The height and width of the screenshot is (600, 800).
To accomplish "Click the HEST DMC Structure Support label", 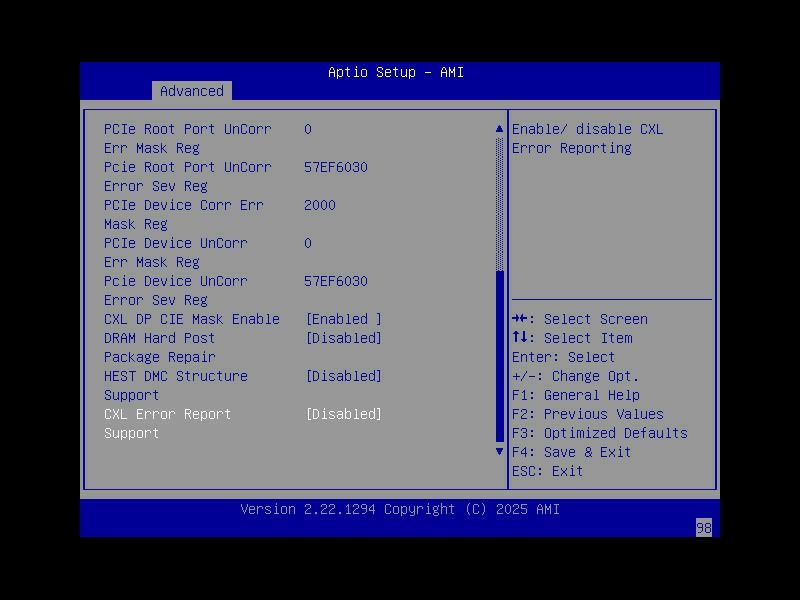I will [176, 386].
